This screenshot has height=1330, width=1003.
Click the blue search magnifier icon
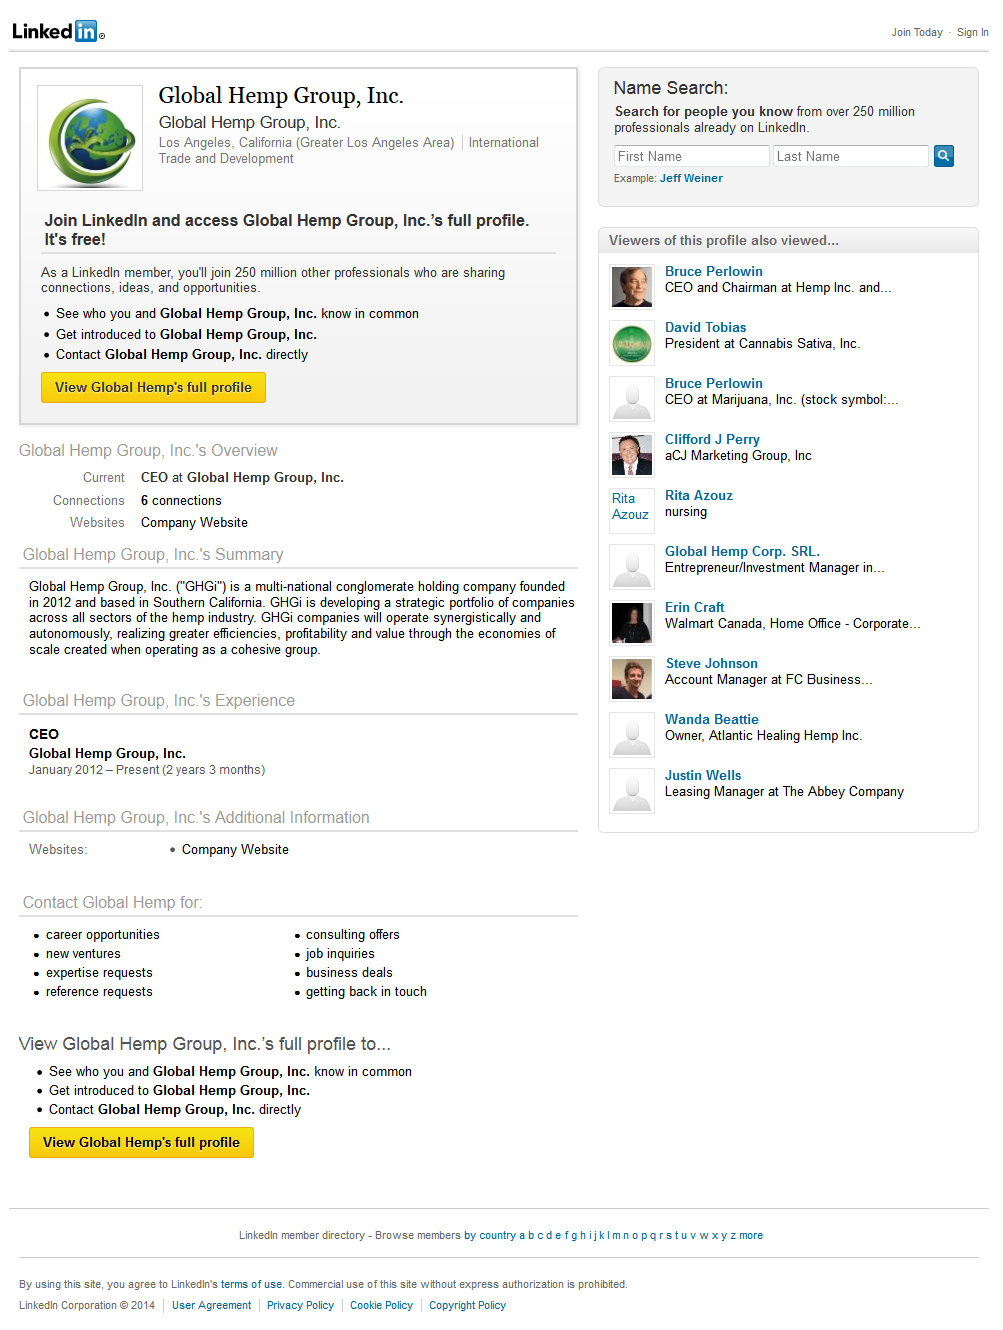click(941, 156)
